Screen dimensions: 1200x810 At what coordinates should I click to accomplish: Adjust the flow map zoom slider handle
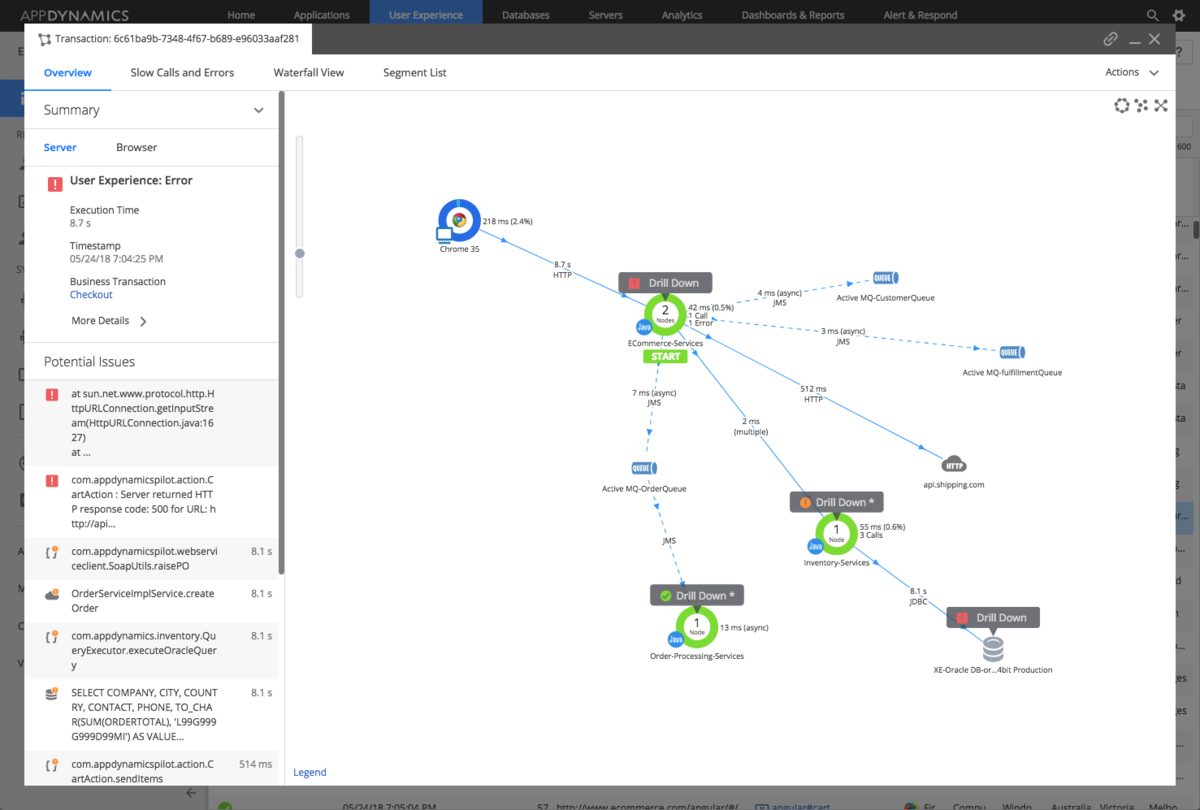click(x=299, y=254)
